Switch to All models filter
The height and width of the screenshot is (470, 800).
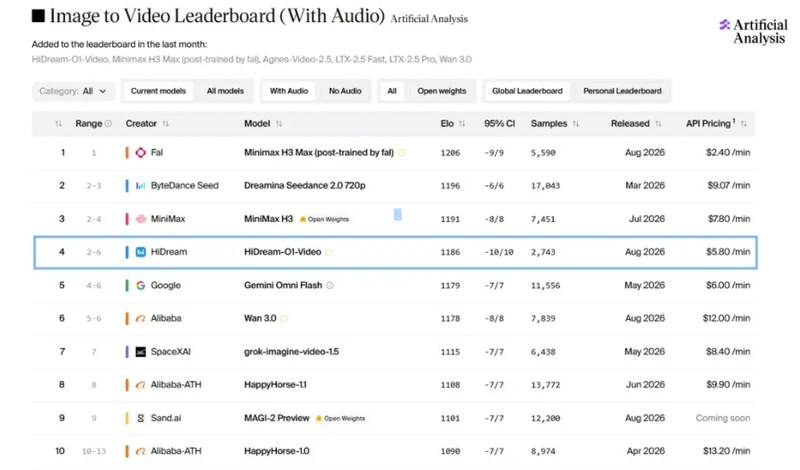coord(225,91)
